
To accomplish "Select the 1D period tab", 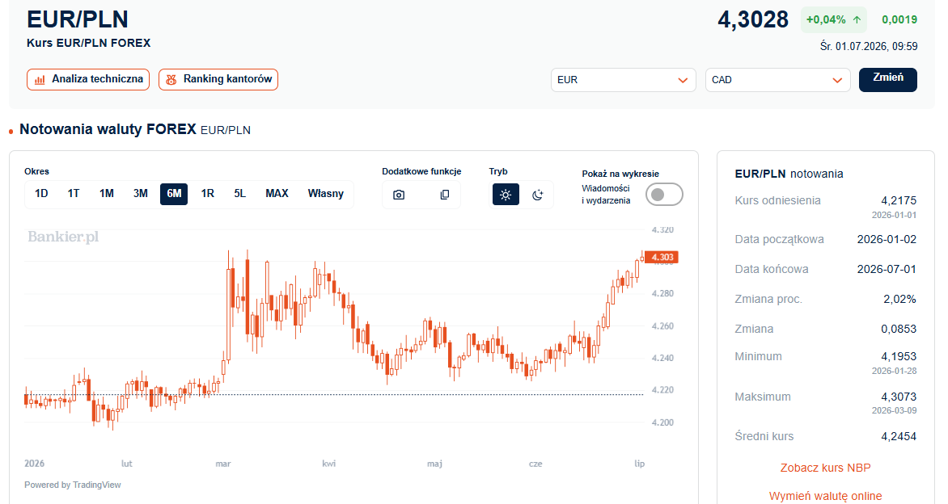I will 41,194.
